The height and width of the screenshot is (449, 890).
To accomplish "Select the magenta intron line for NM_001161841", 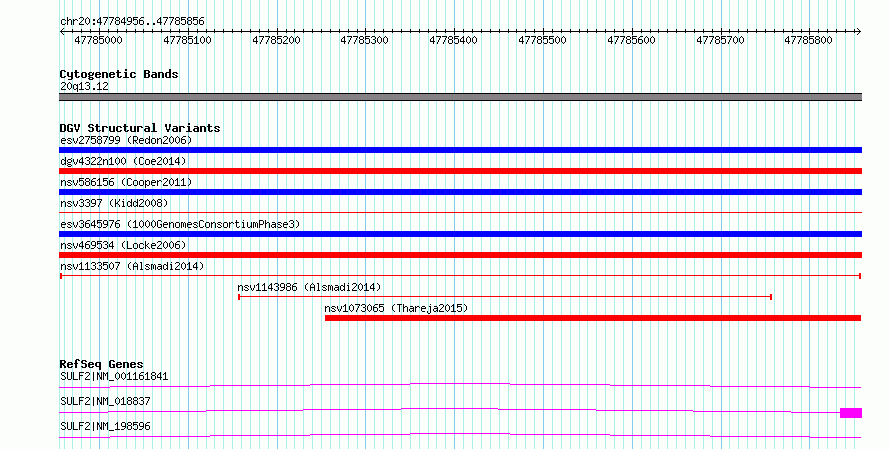I will tap(460, 385).
